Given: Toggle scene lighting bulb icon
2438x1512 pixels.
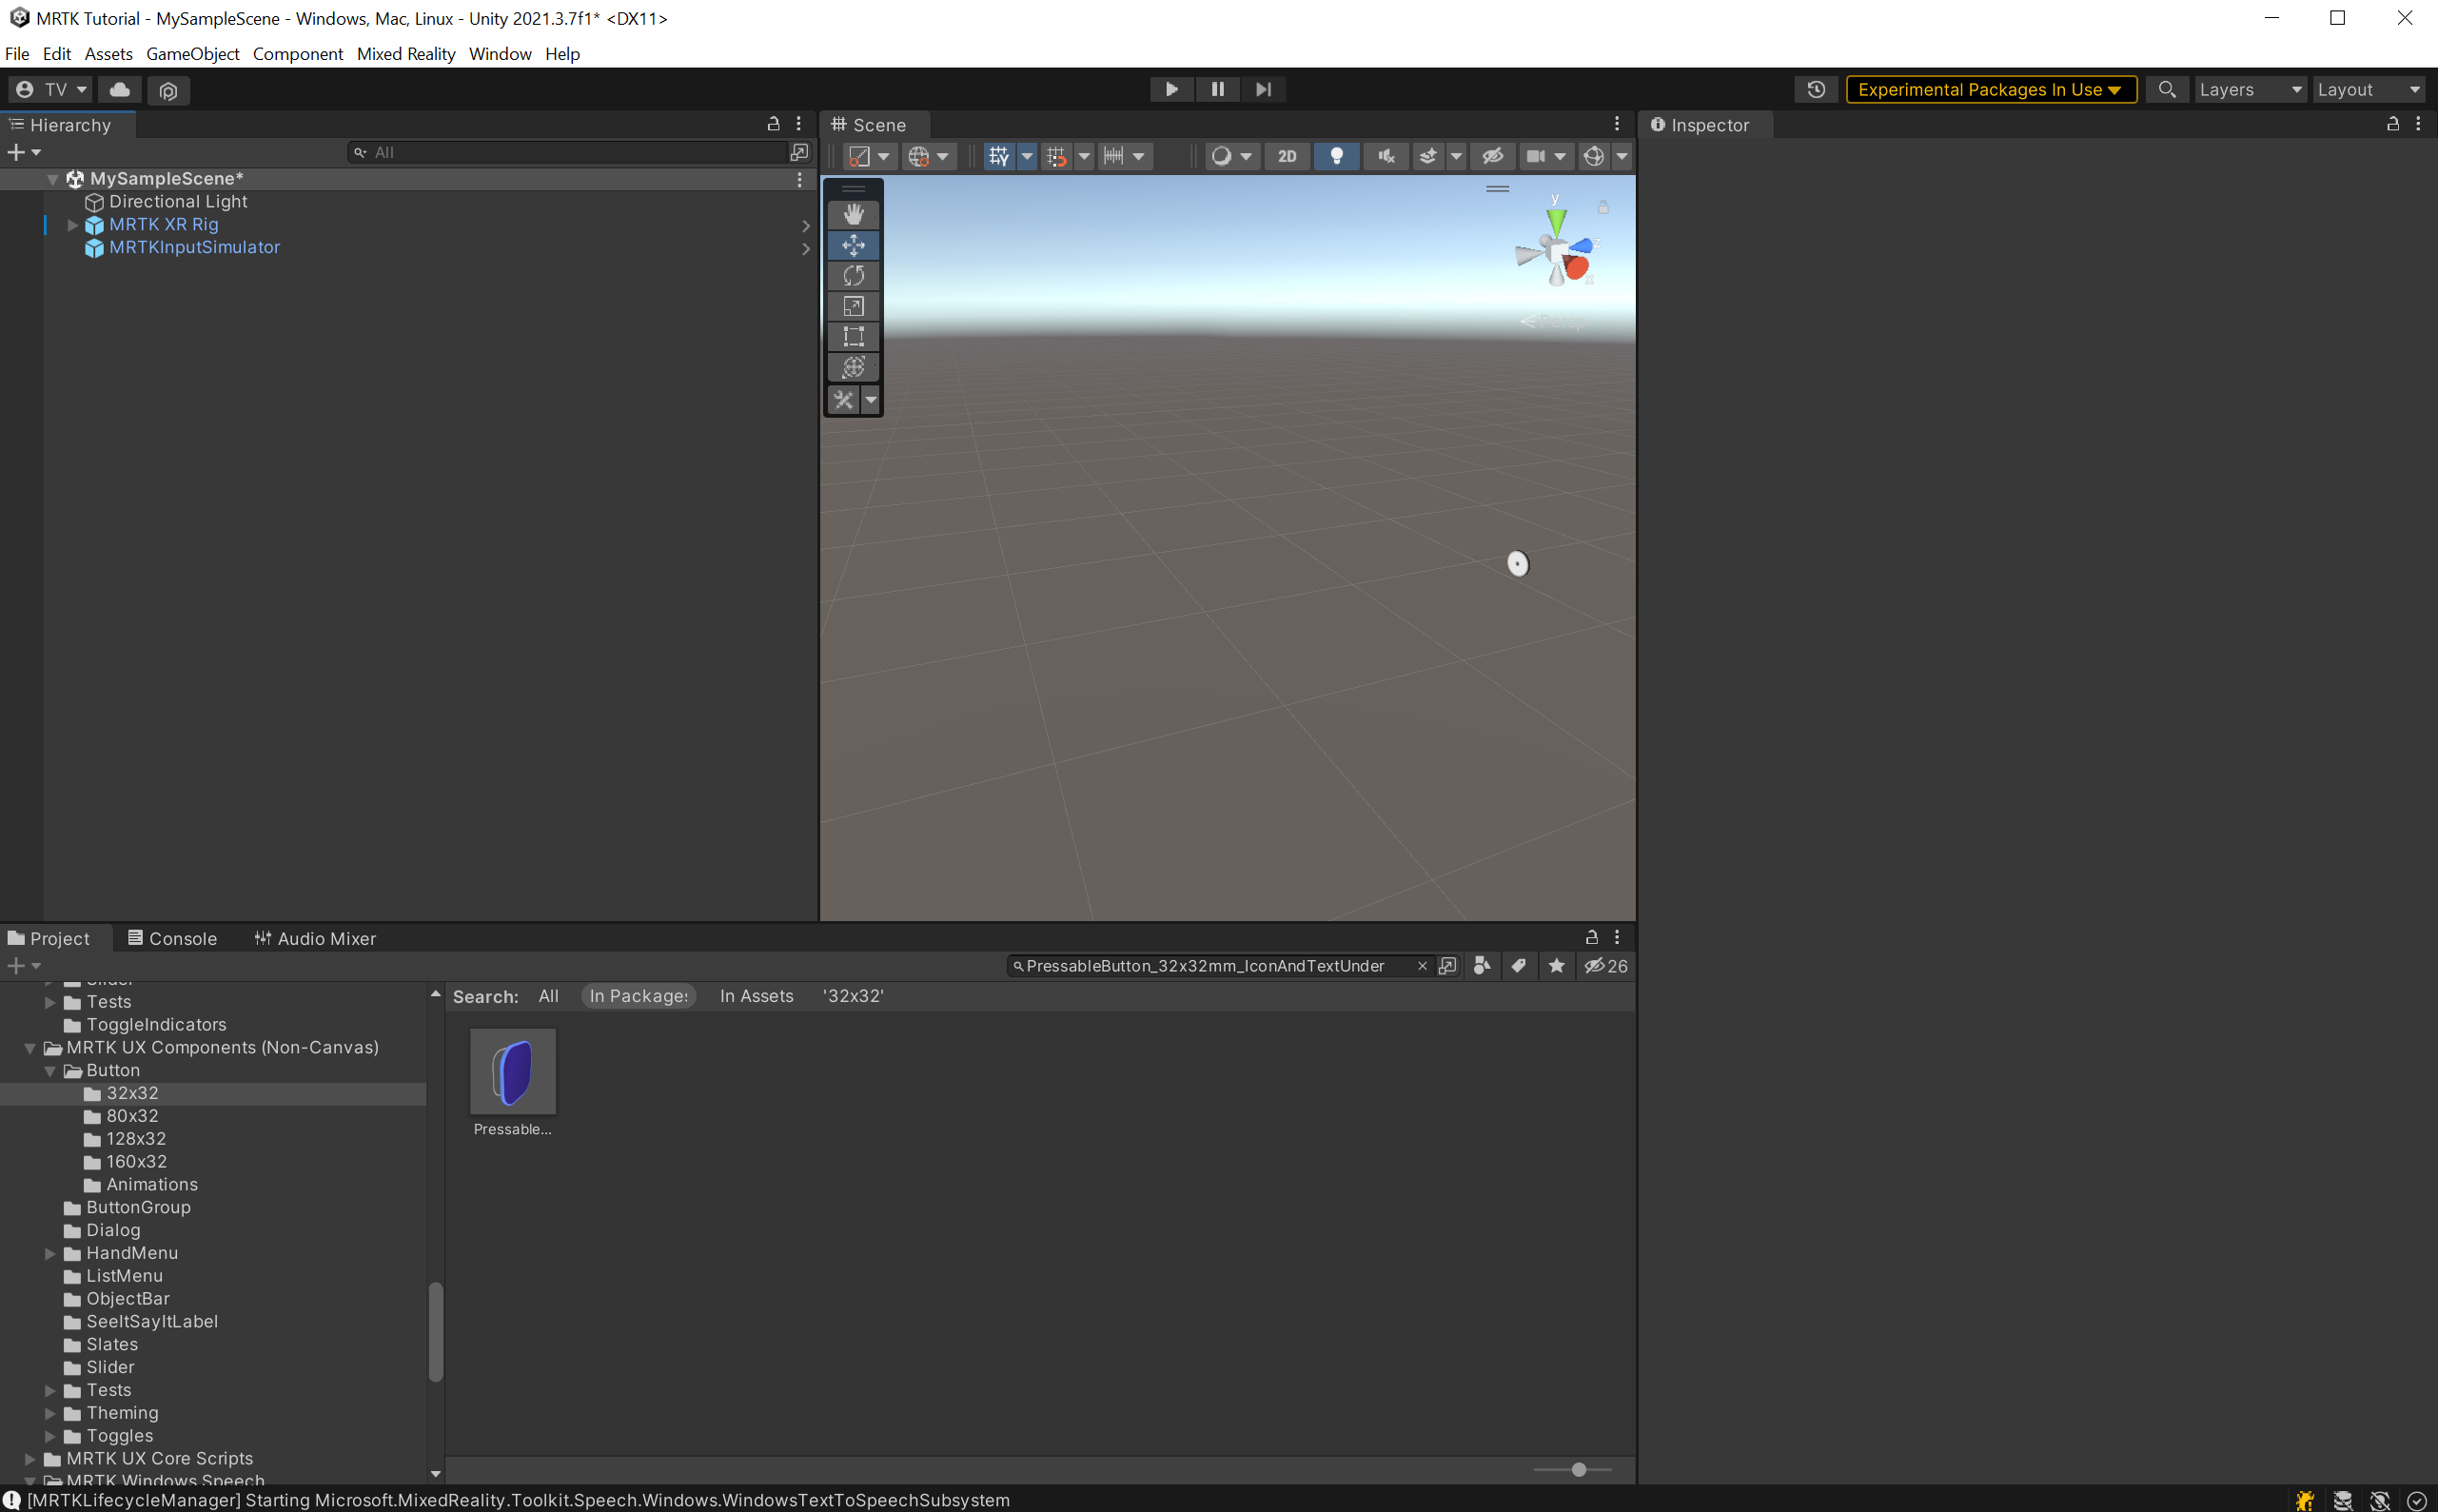Looking at the screenshot, I should point(1336,156).
